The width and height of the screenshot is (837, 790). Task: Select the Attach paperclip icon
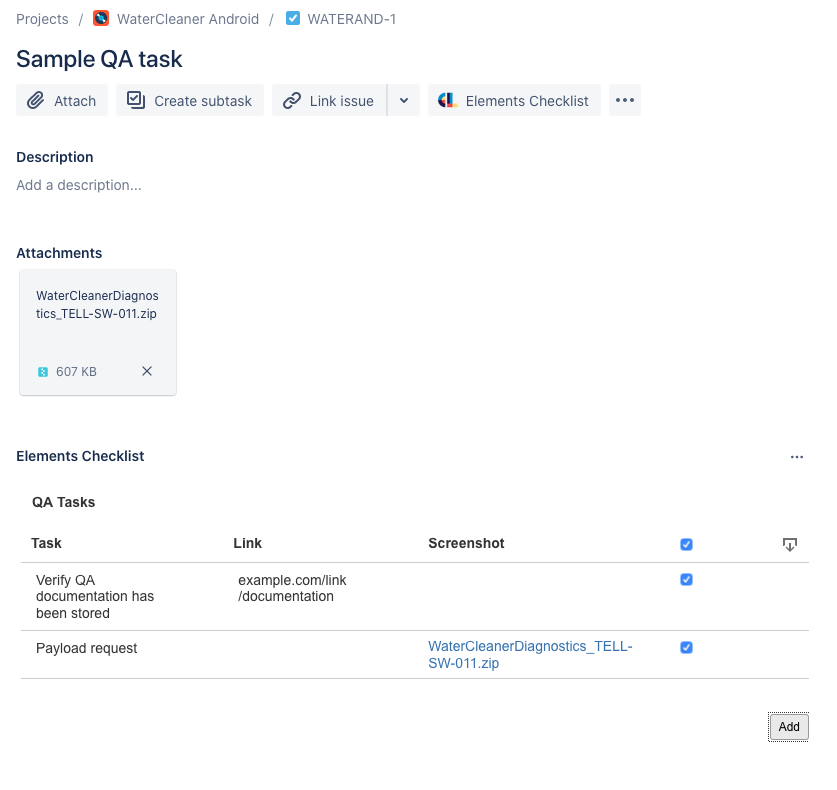[x=38, y=100]
